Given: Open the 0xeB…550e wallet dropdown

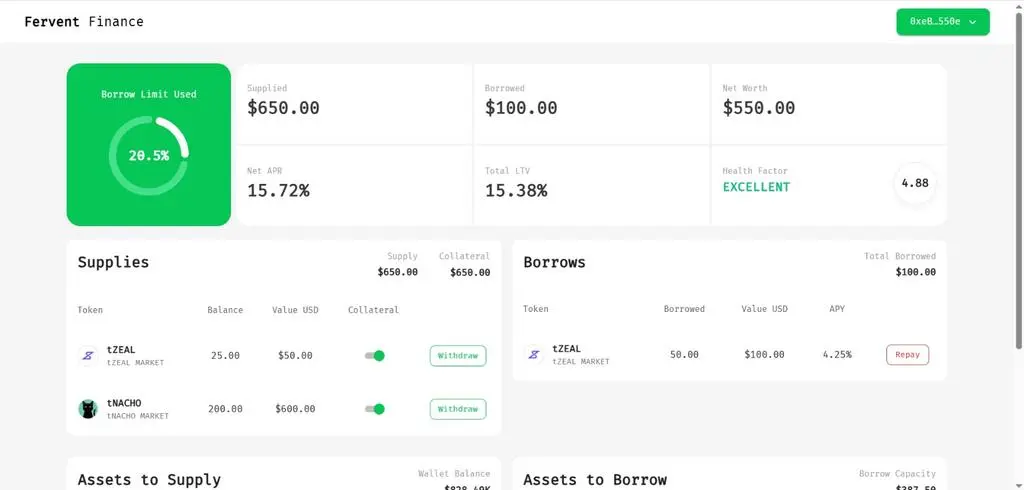Looking at the screenshot, I should 942,22.
